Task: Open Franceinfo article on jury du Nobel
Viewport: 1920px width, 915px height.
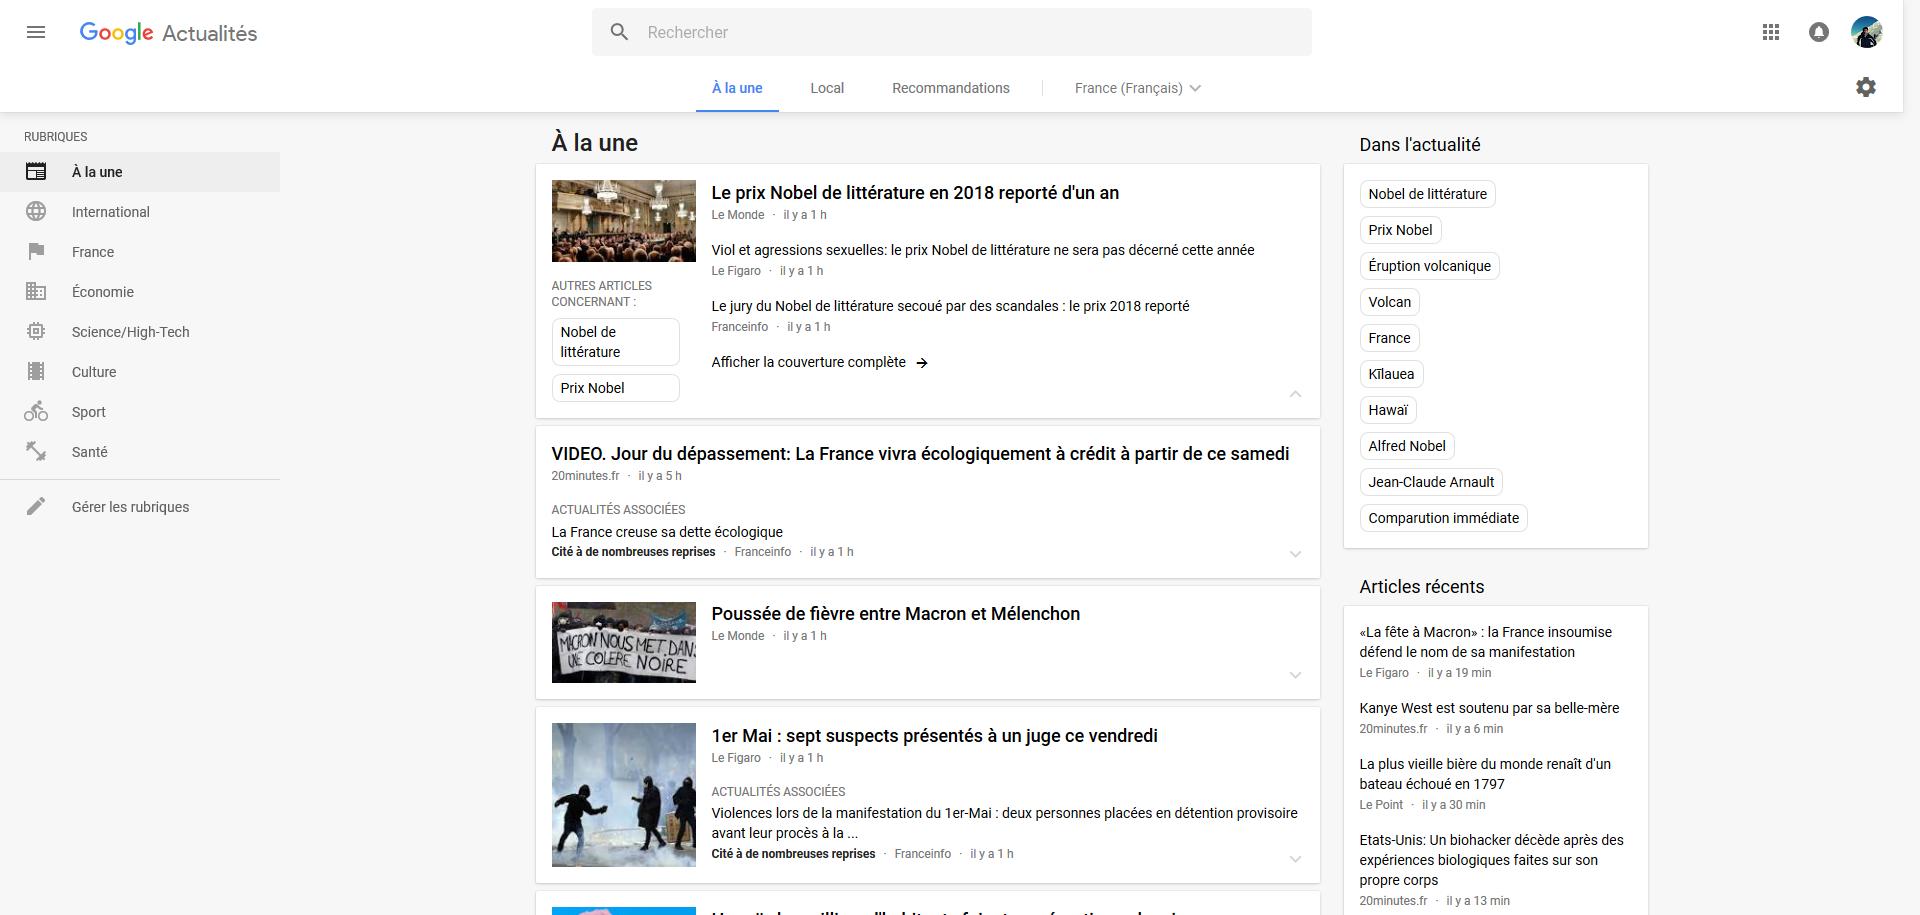Action: point(950,306)
